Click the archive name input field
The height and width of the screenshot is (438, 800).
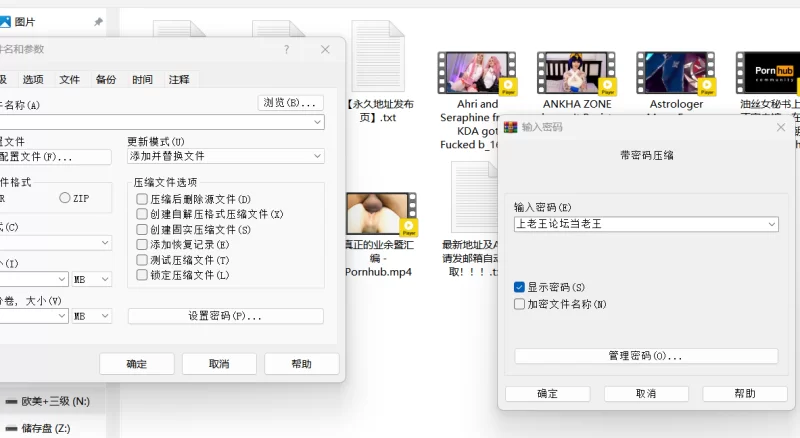pos(162,122)
